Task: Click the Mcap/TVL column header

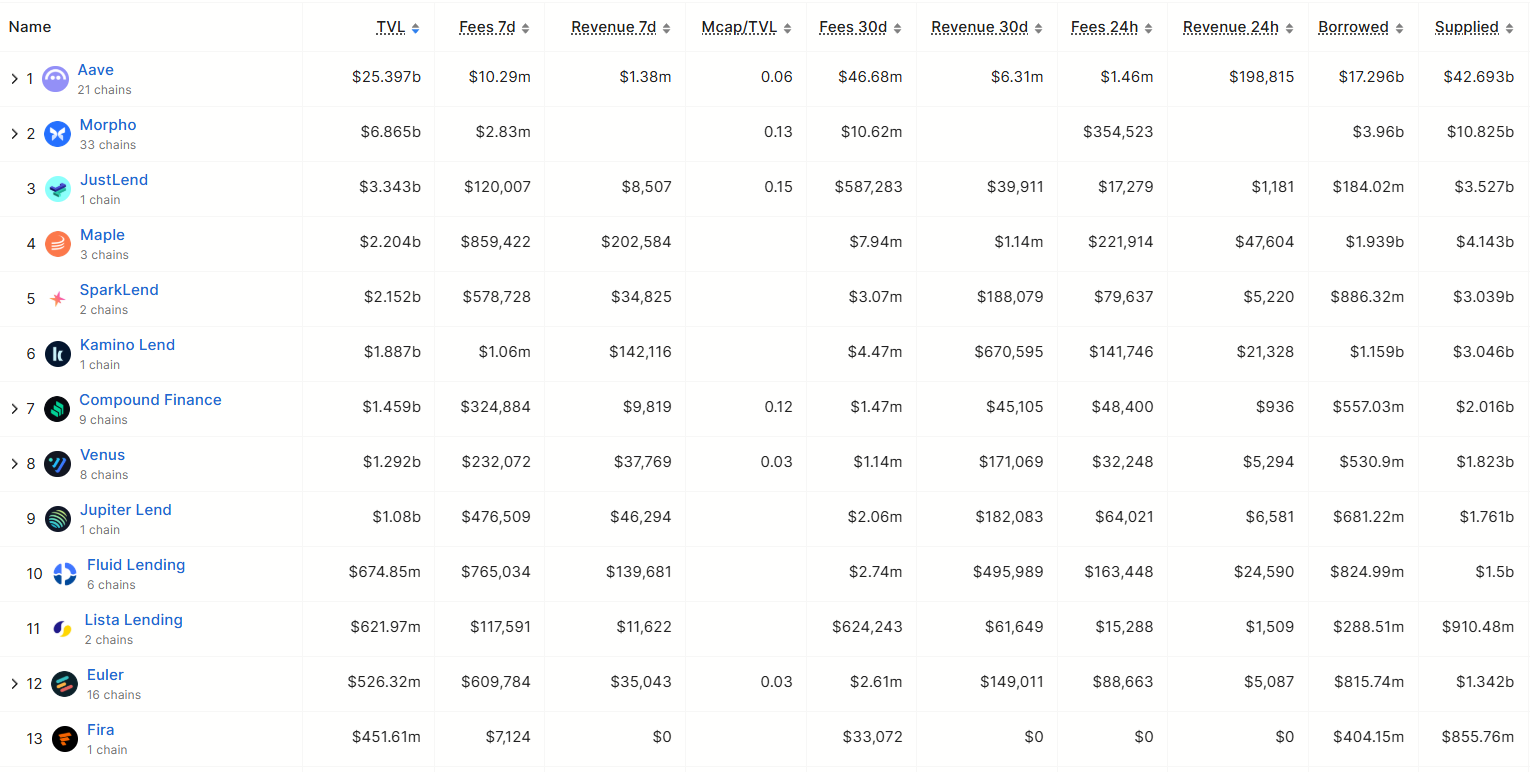Action: pyautogui.click(x=740, y=27)
